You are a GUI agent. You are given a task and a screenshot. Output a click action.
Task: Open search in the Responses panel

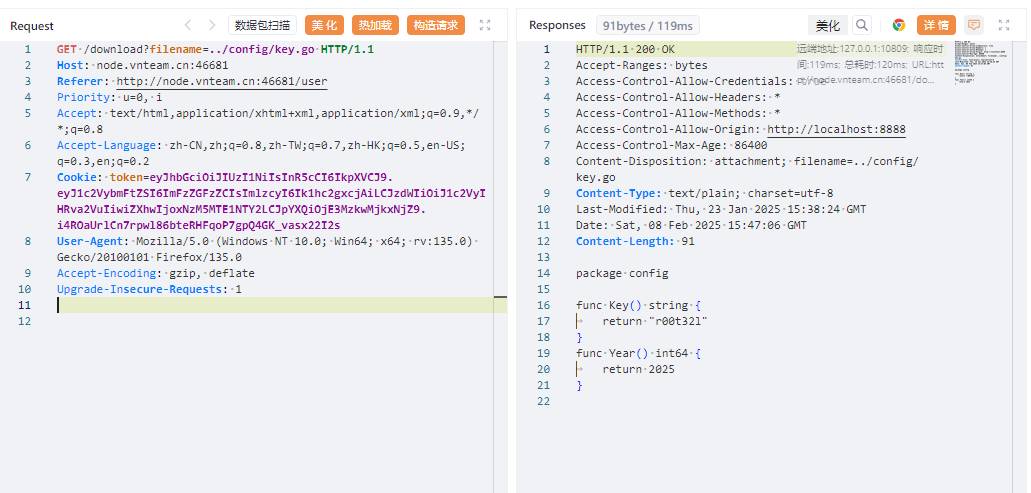pyautogui.click(x=861, y=25)
